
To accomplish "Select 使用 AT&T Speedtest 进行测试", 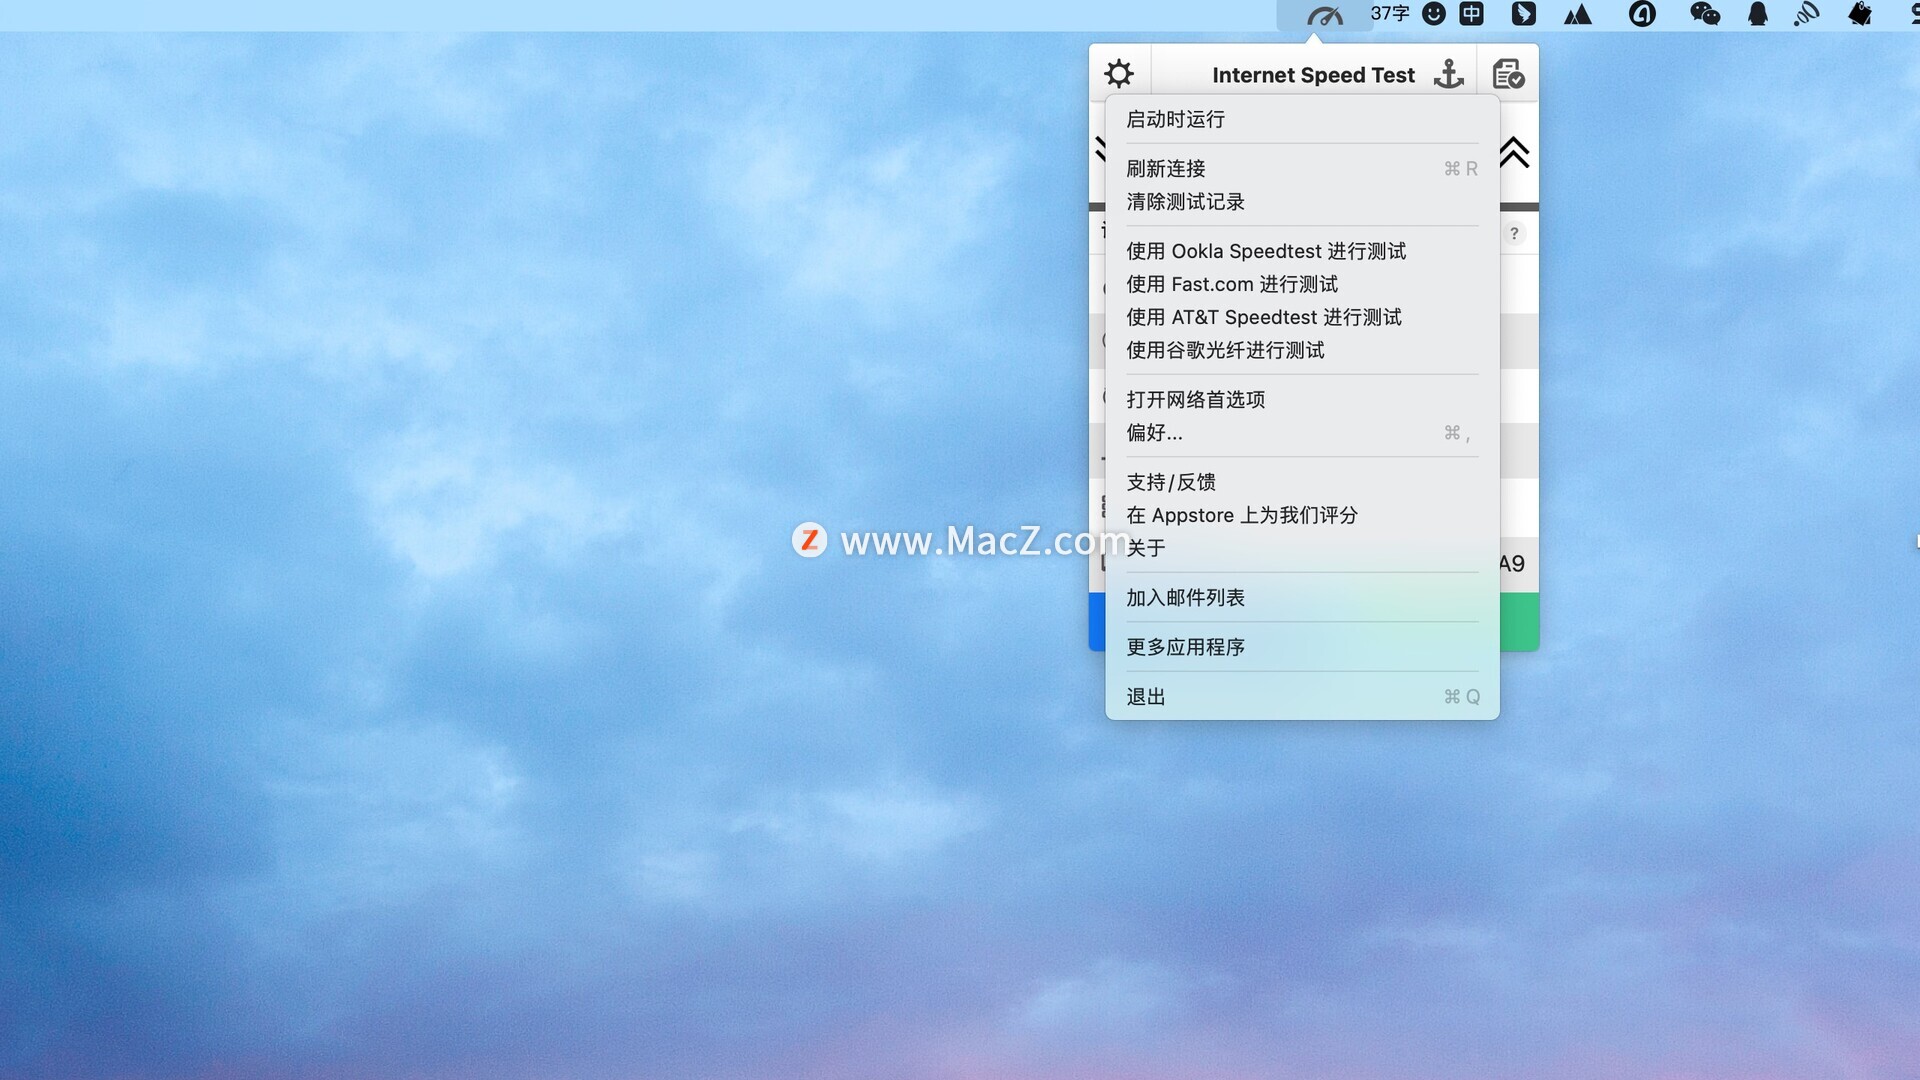I will tap(1302, 317).
